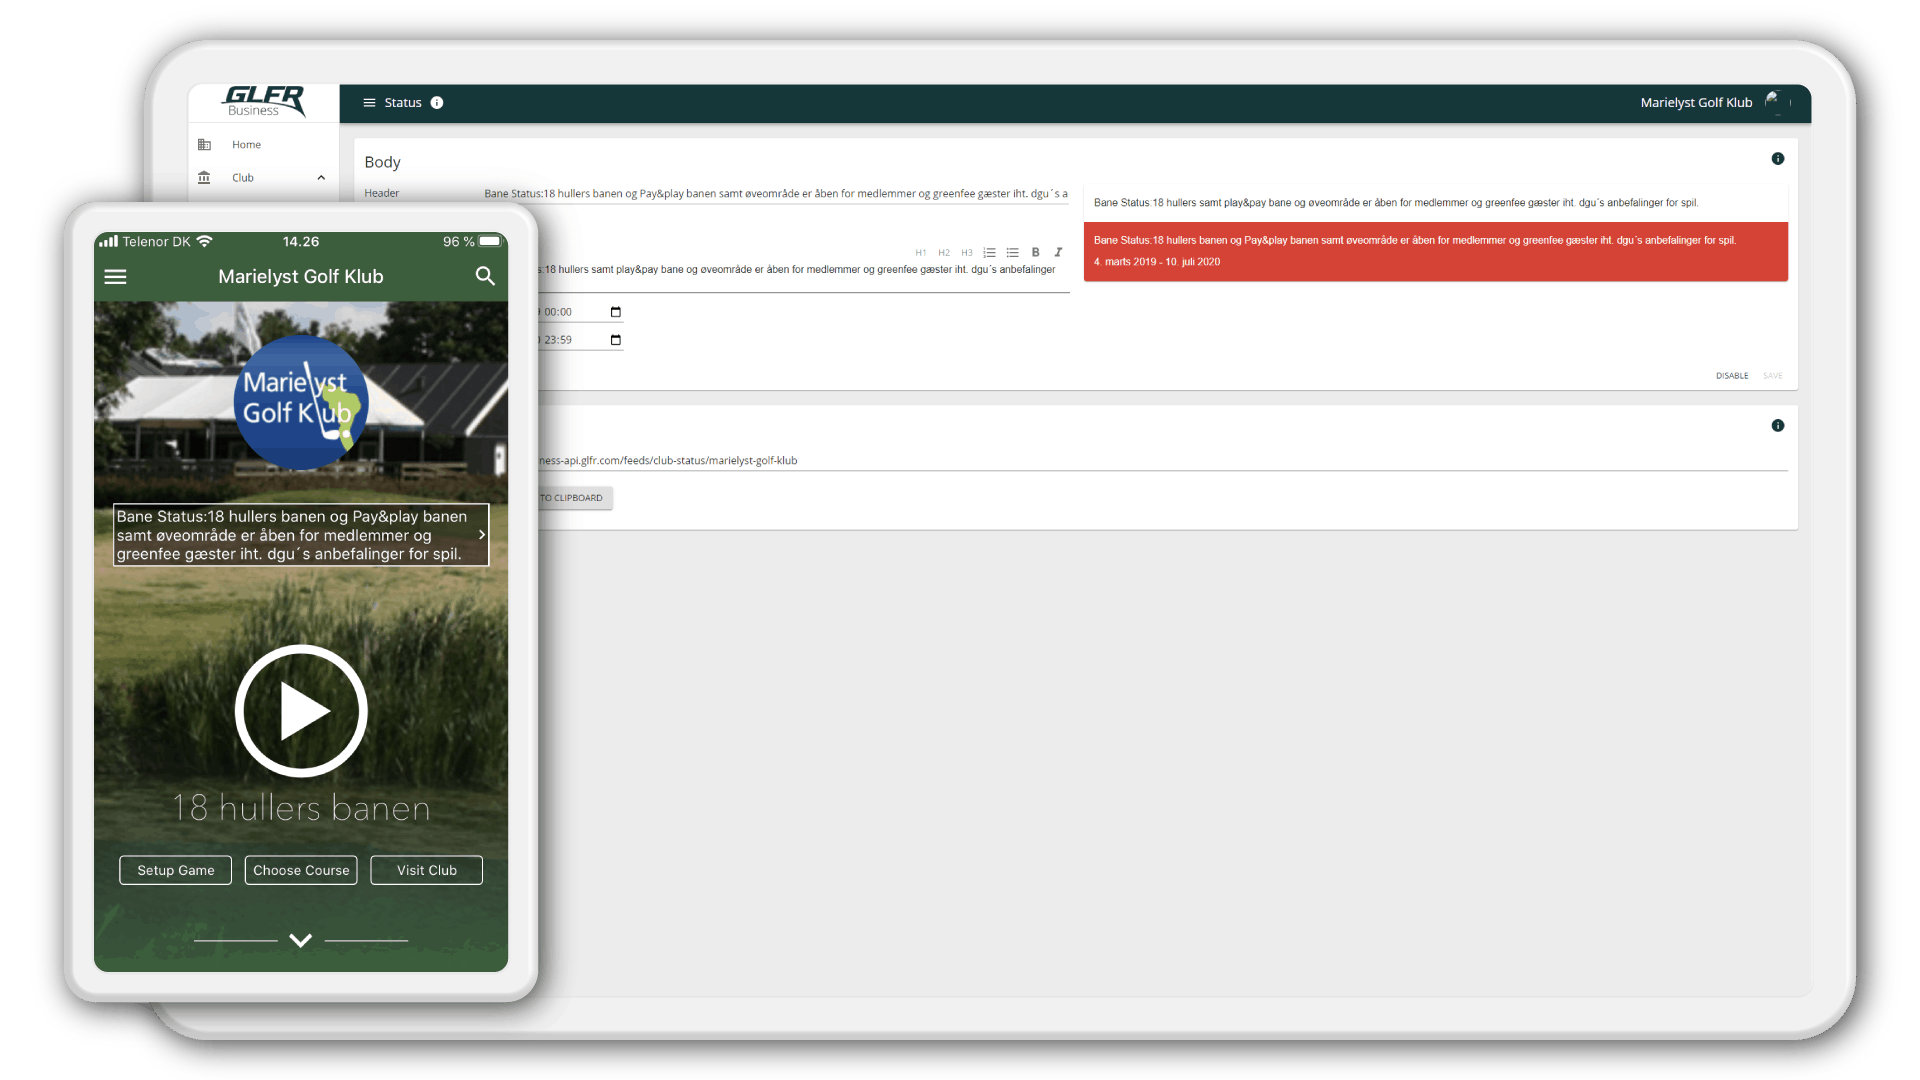1920x1080 pixels.
Task: Click the GLFR Business logo
Action: point(264,102)
